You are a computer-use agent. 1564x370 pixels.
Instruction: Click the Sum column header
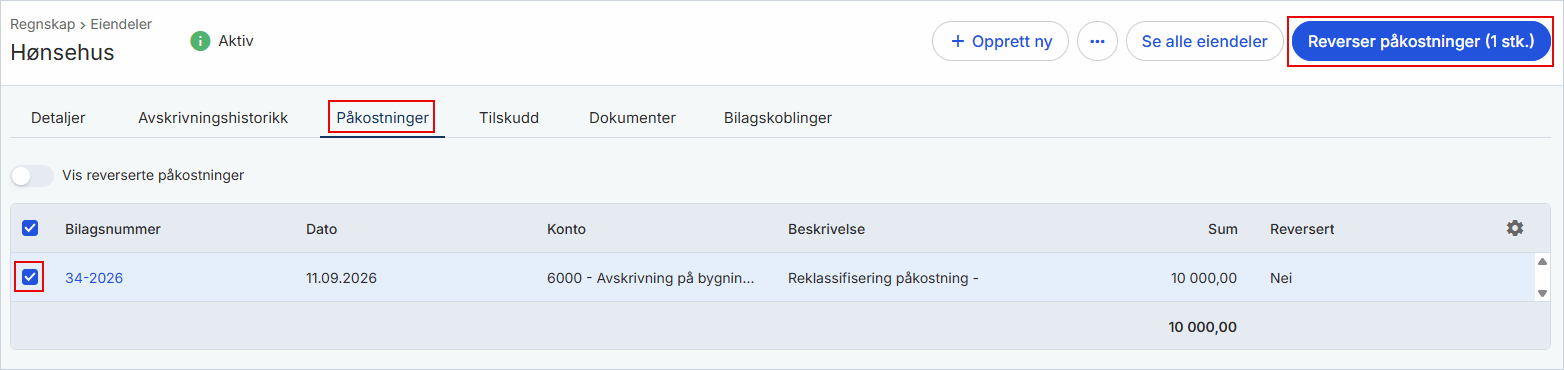pos(1222,229)
